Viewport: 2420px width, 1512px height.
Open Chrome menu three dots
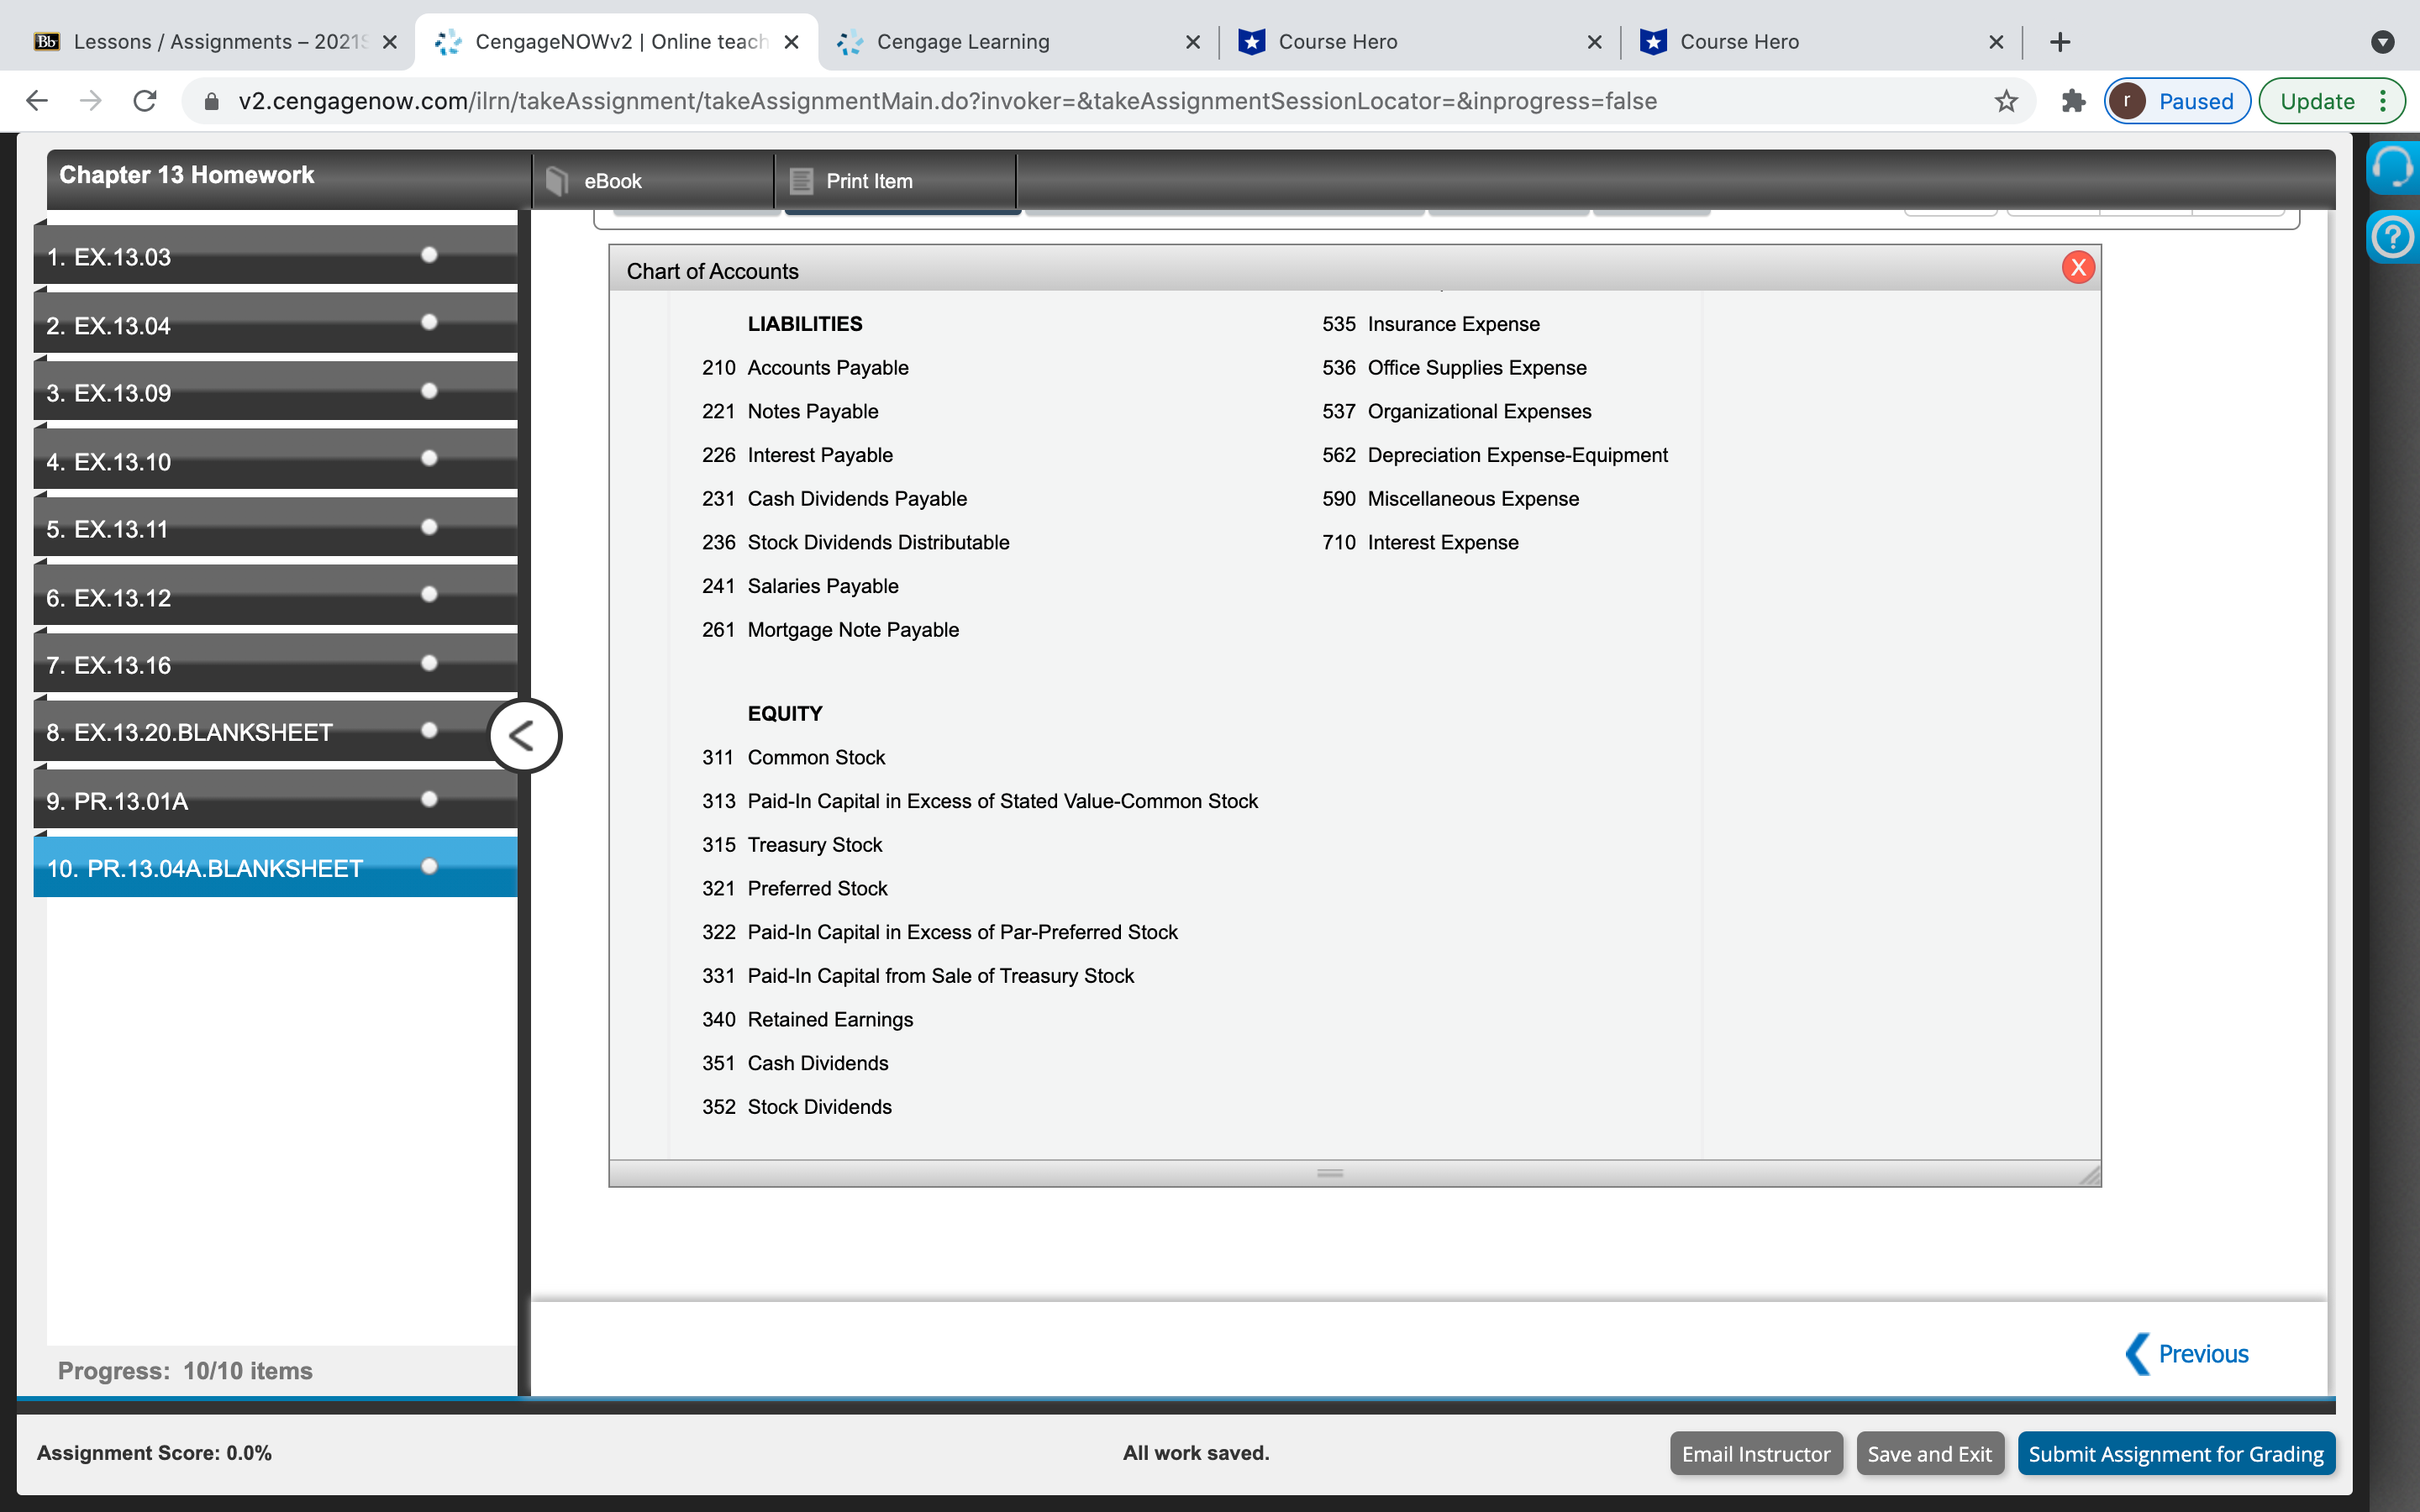pos(2383,101)
